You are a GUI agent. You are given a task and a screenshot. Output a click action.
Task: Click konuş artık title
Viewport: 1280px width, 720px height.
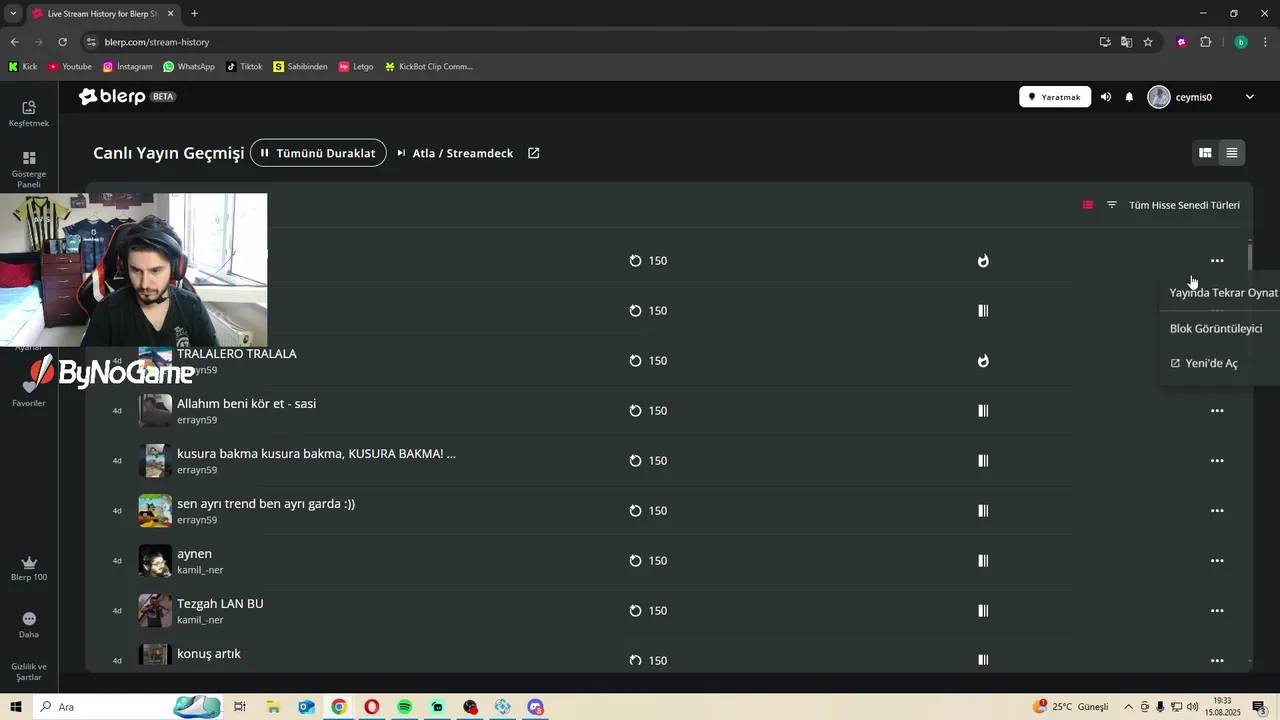(209, 654)
